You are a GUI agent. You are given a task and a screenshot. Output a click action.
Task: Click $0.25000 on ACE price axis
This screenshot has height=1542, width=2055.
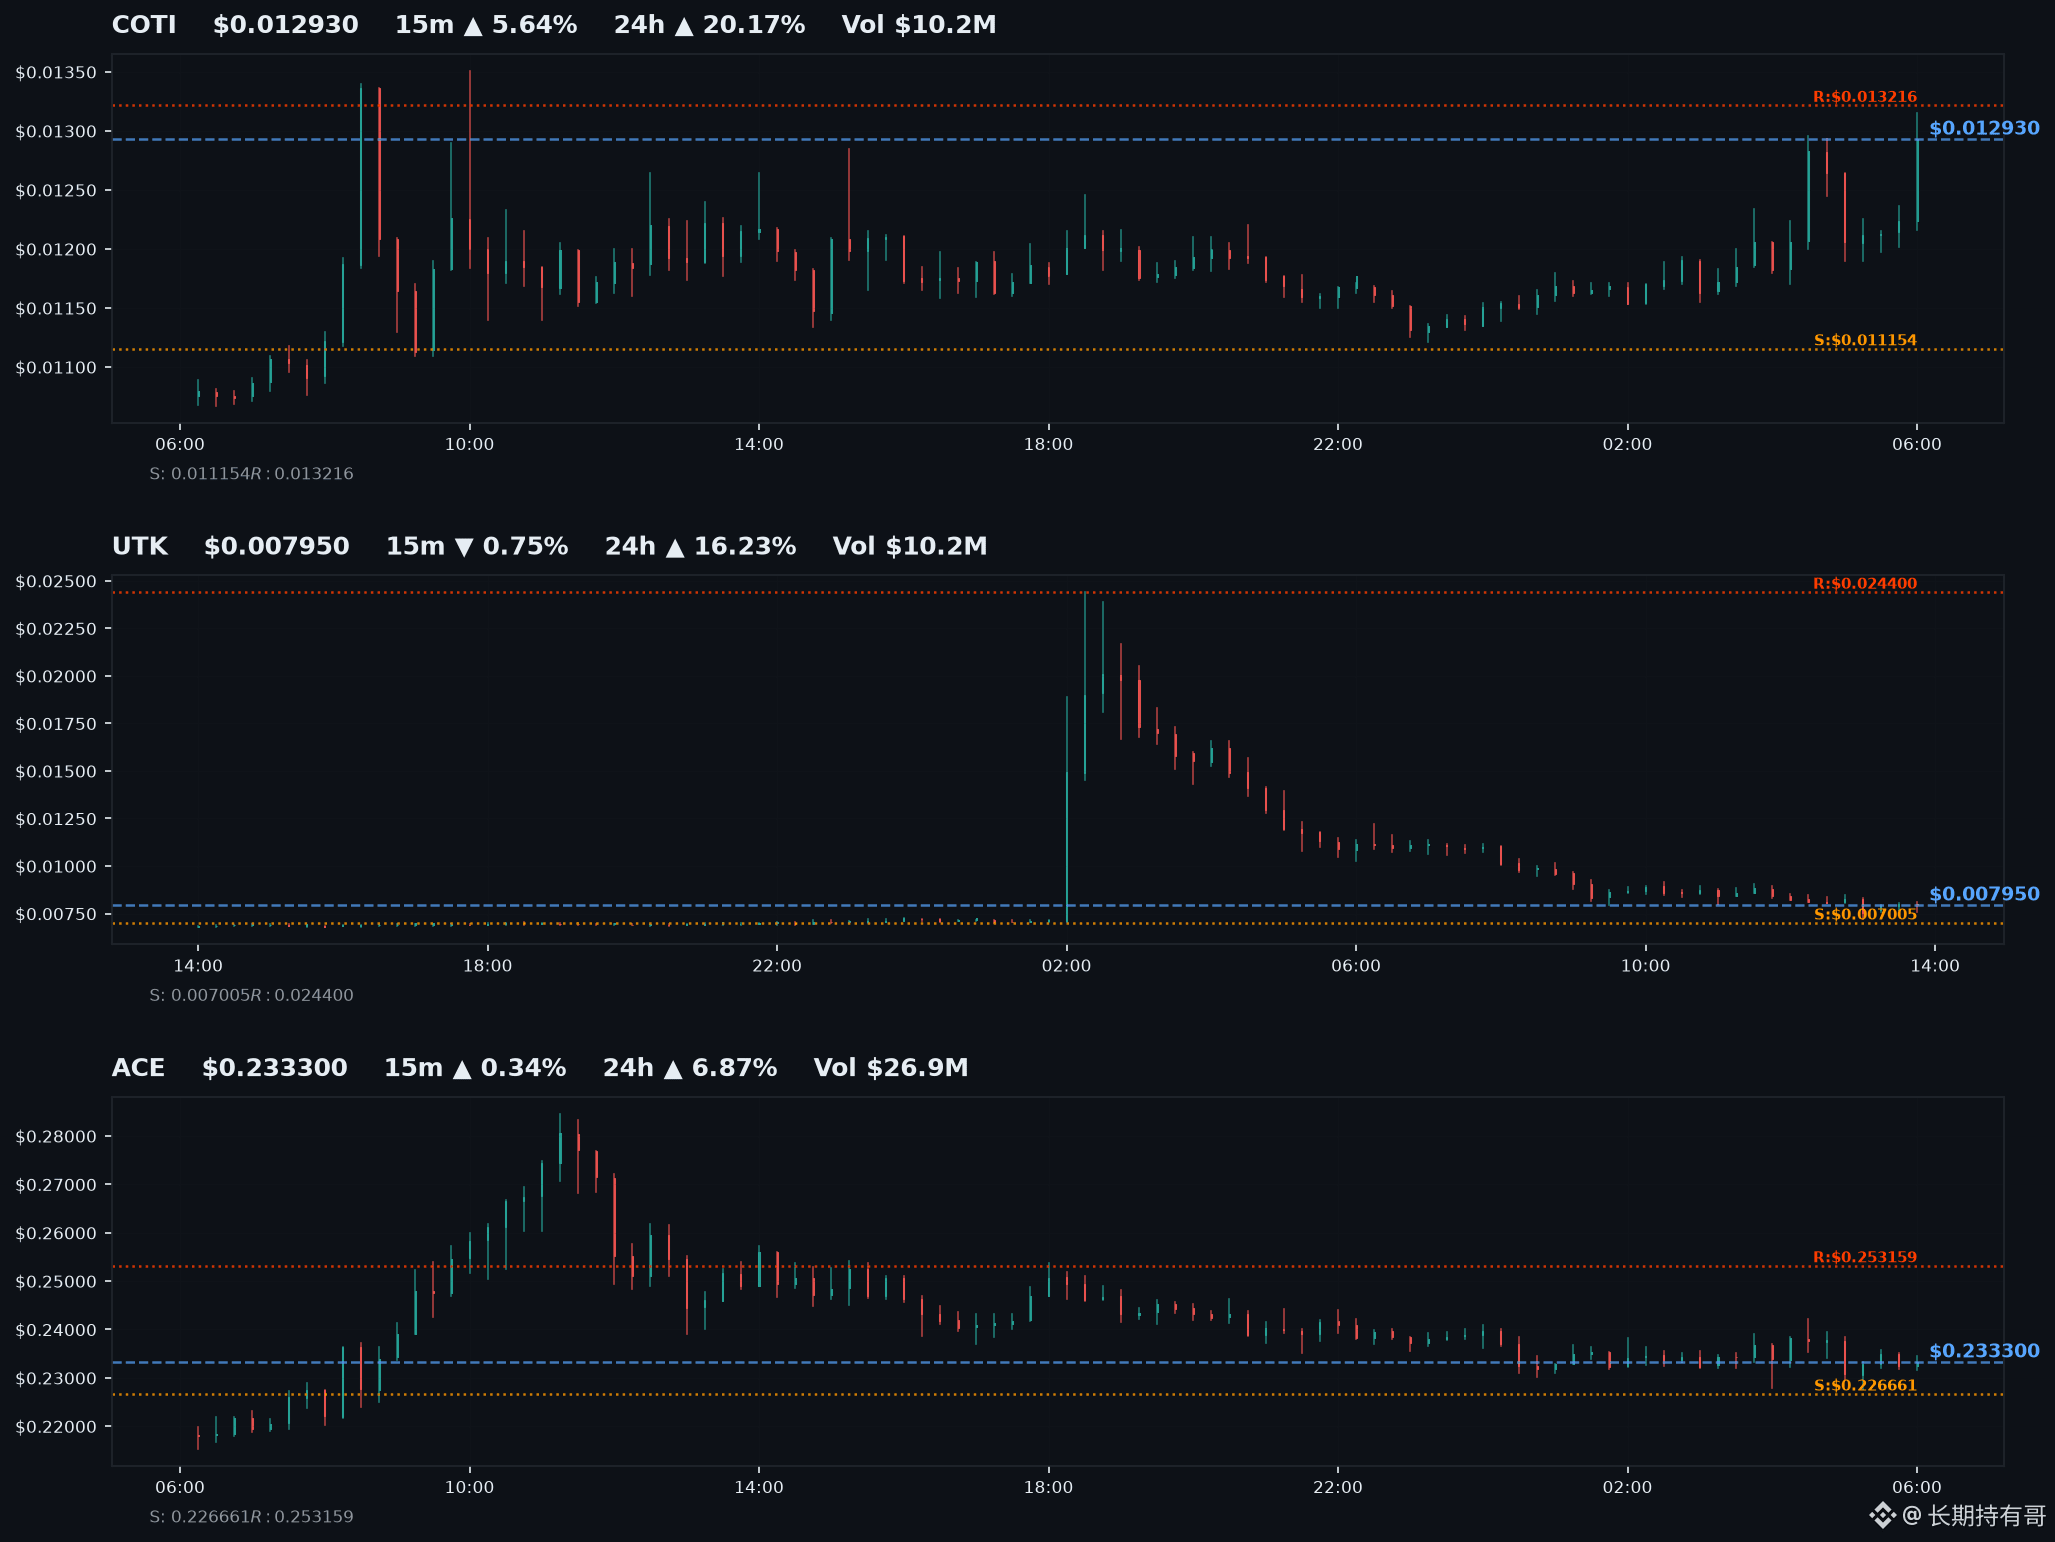[x=56, y=1282]
